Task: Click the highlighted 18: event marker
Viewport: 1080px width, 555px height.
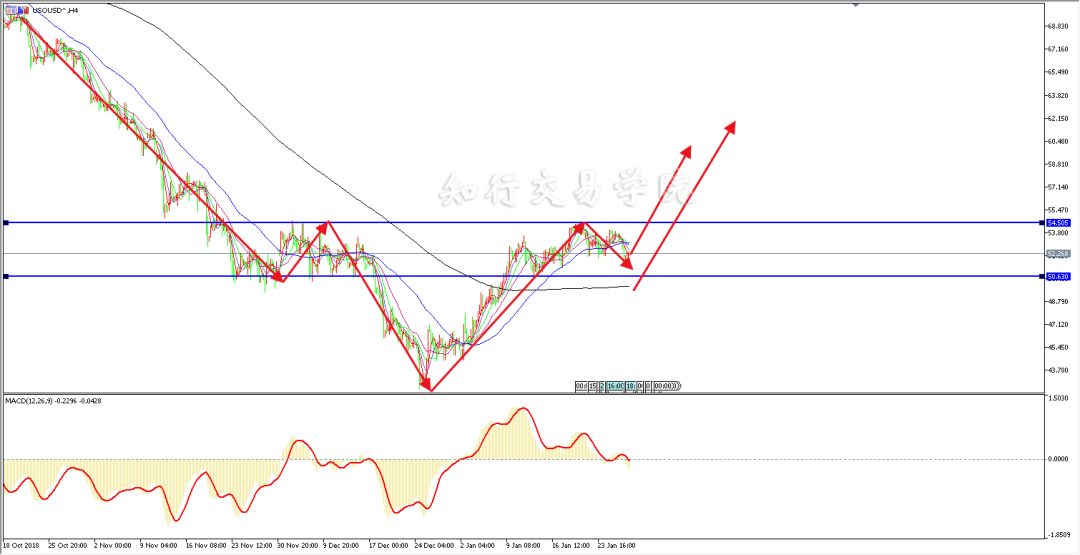Action: pos(631,386)
